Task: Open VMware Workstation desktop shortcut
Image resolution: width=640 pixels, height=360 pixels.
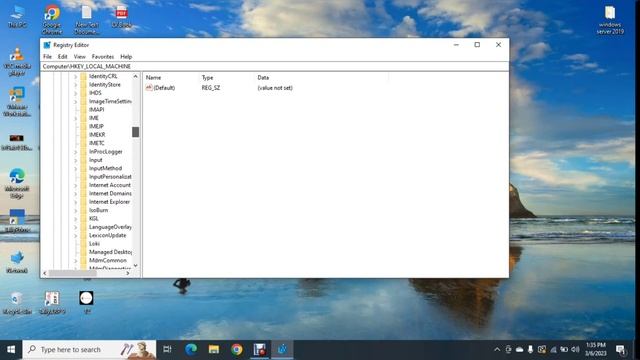Action: (17, 102)
